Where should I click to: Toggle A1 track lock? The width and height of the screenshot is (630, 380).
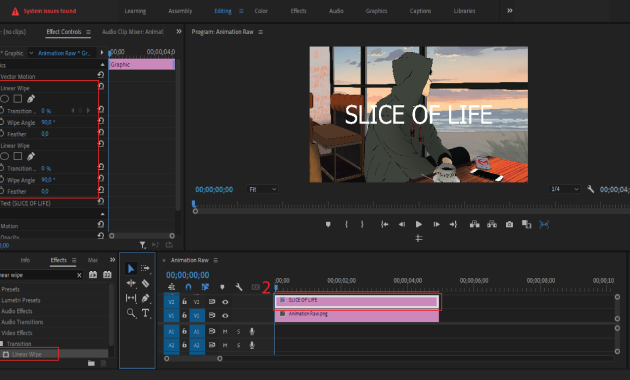(x=184, y=331)
